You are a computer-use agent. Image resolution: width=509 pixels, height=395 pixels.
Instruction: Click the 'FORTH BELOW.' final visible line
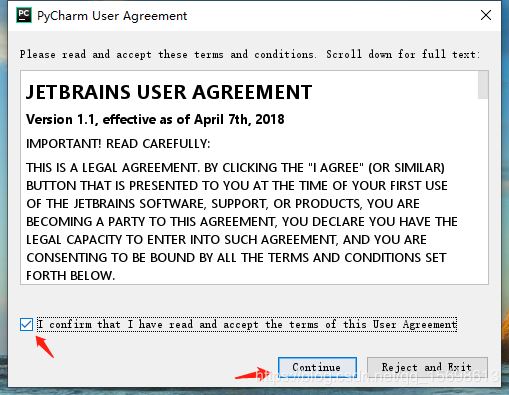pyautogui.click(x=70, y=276)
